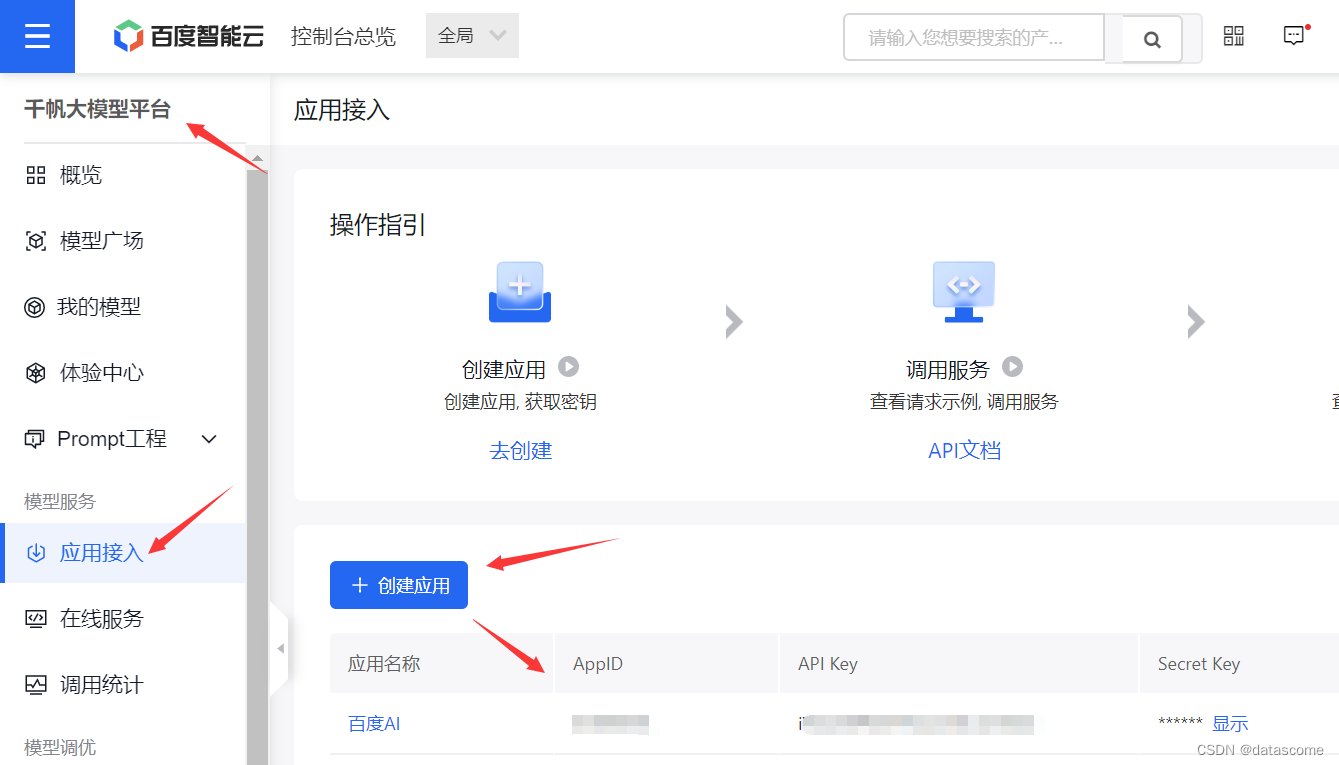Click the 我的模型 icon
1339x765 pixels.
pos(35,307)
